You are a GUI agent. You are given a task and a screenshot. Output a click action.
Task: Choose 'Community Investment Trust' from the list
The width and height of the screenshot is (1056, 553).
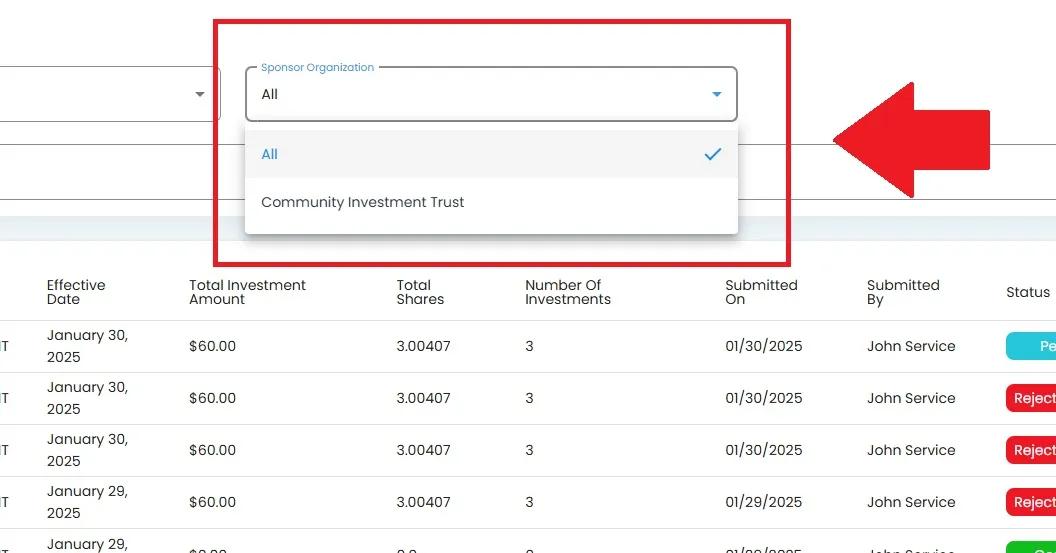[363, 202]
